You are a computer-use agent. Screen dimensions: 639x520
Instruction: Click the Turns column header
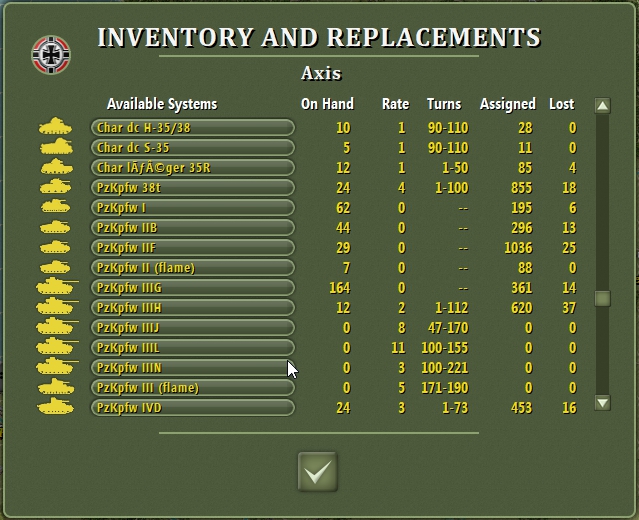[x=444, y=104]
